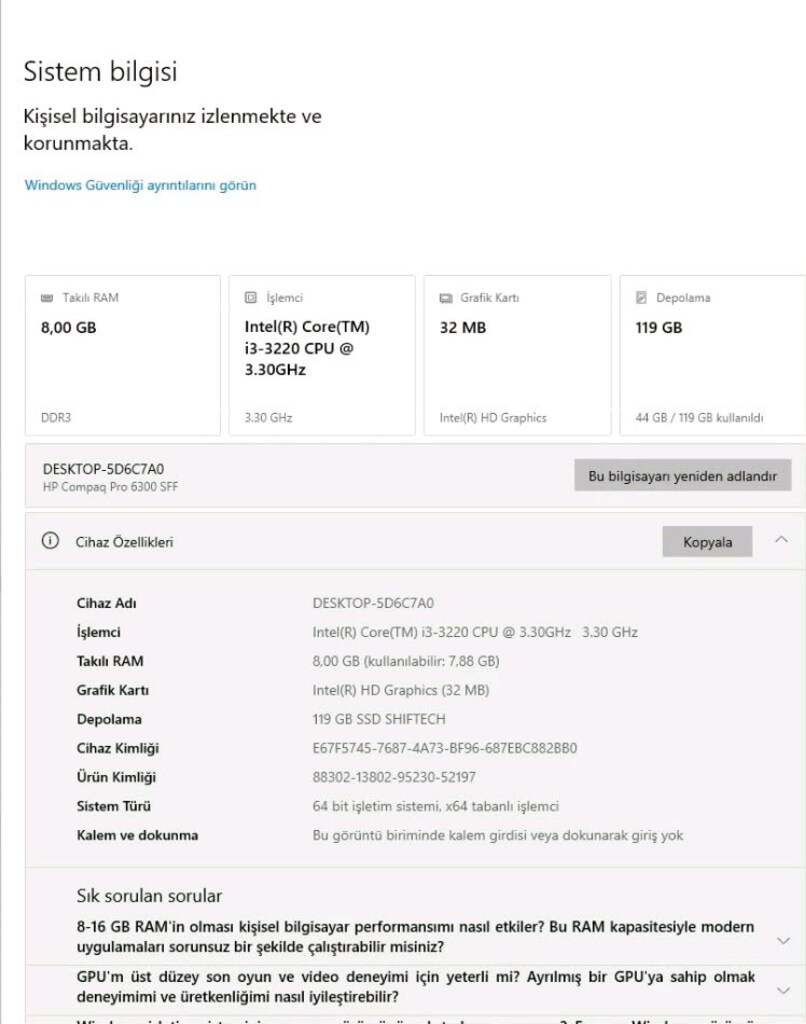This screenshot has height=1024, width=806.
Task: Click Kişisel bilgisayarınız izlenmekte ve korunmakta text
Action: click(x=172, y=129)
